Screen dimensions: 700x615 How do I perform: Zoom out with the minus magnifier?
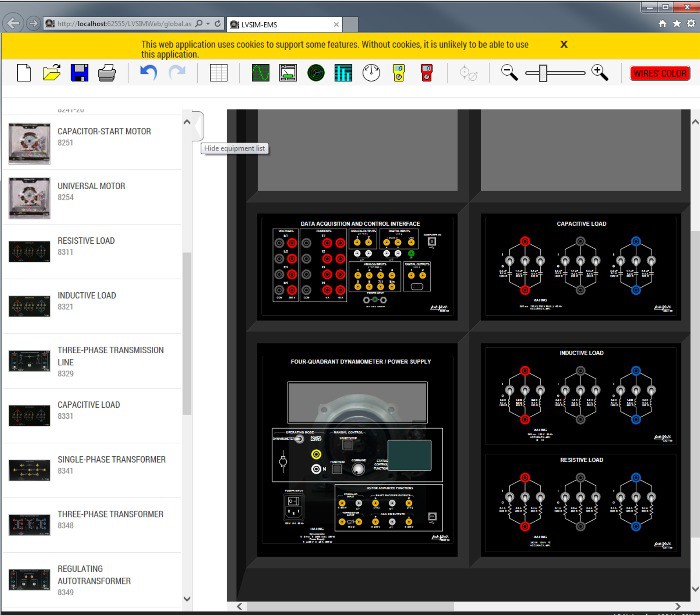(510, 72)
